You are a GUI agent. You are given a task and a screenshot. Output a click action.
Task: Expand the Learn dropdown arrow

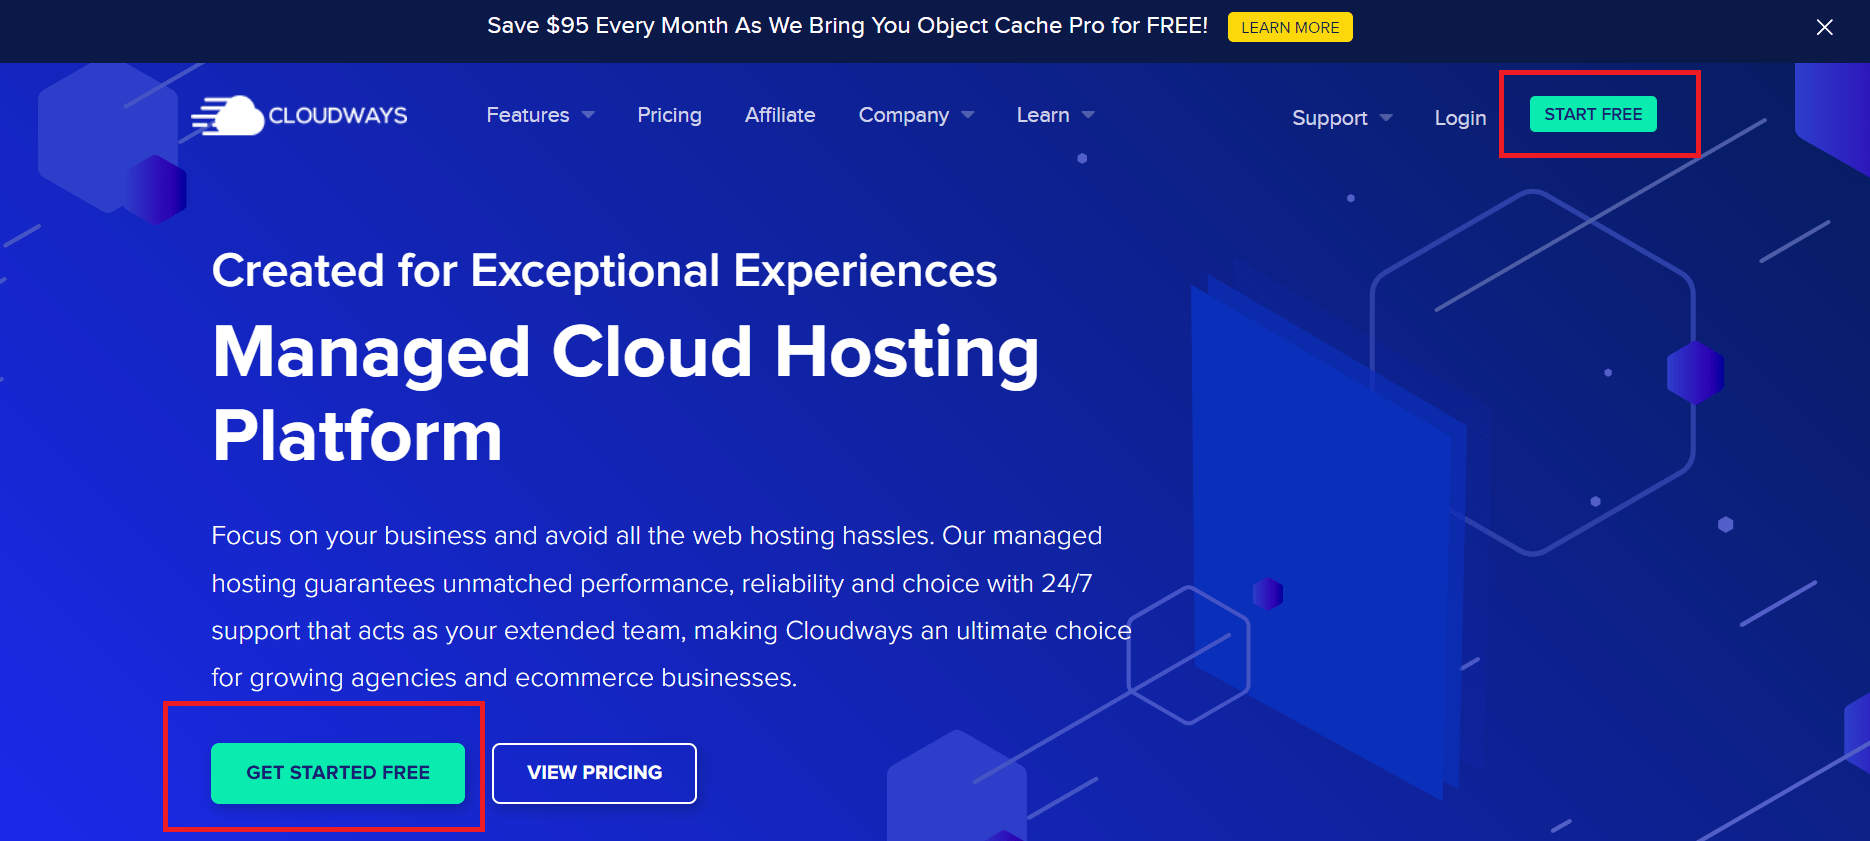tap(1088, 115)
